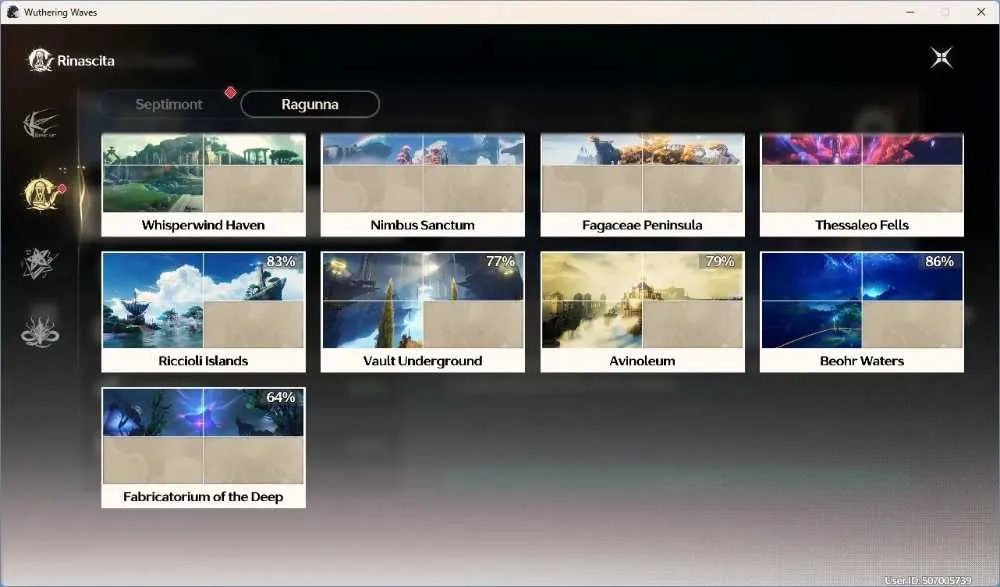Choose the knot-shaped emblem in the sidebar

coord(40,332)
